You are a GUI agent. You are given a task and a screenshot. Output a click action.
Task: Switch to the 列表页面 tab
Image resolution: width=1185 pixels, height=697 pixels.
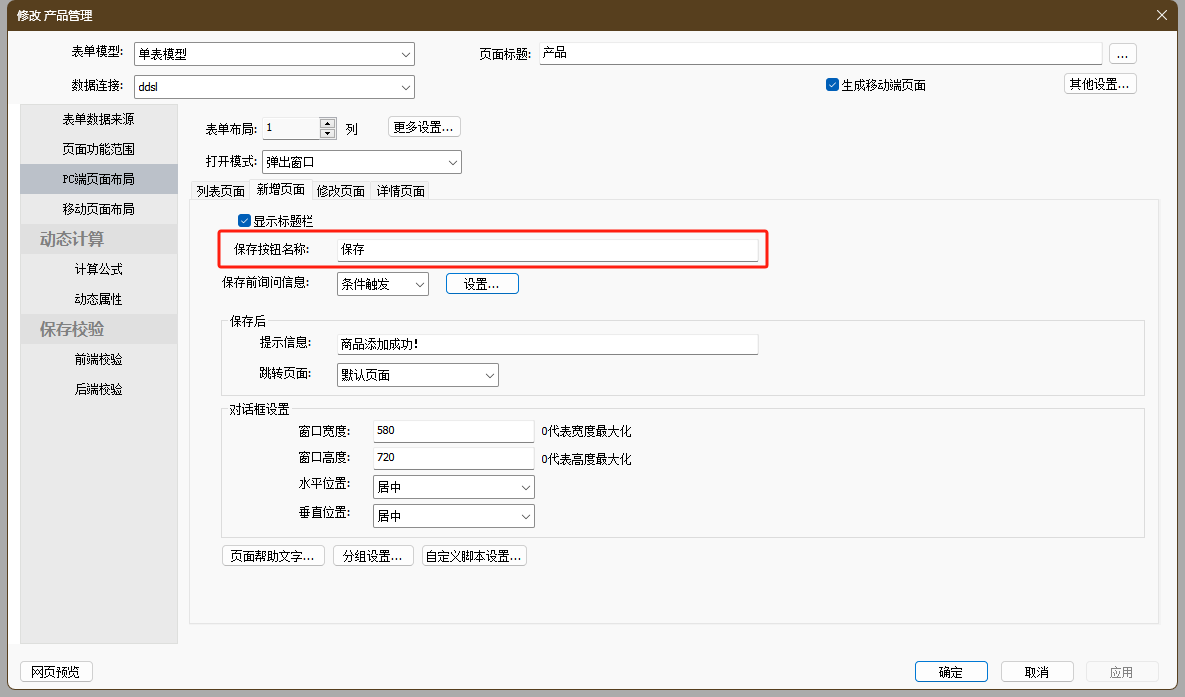tap(220, 191)
